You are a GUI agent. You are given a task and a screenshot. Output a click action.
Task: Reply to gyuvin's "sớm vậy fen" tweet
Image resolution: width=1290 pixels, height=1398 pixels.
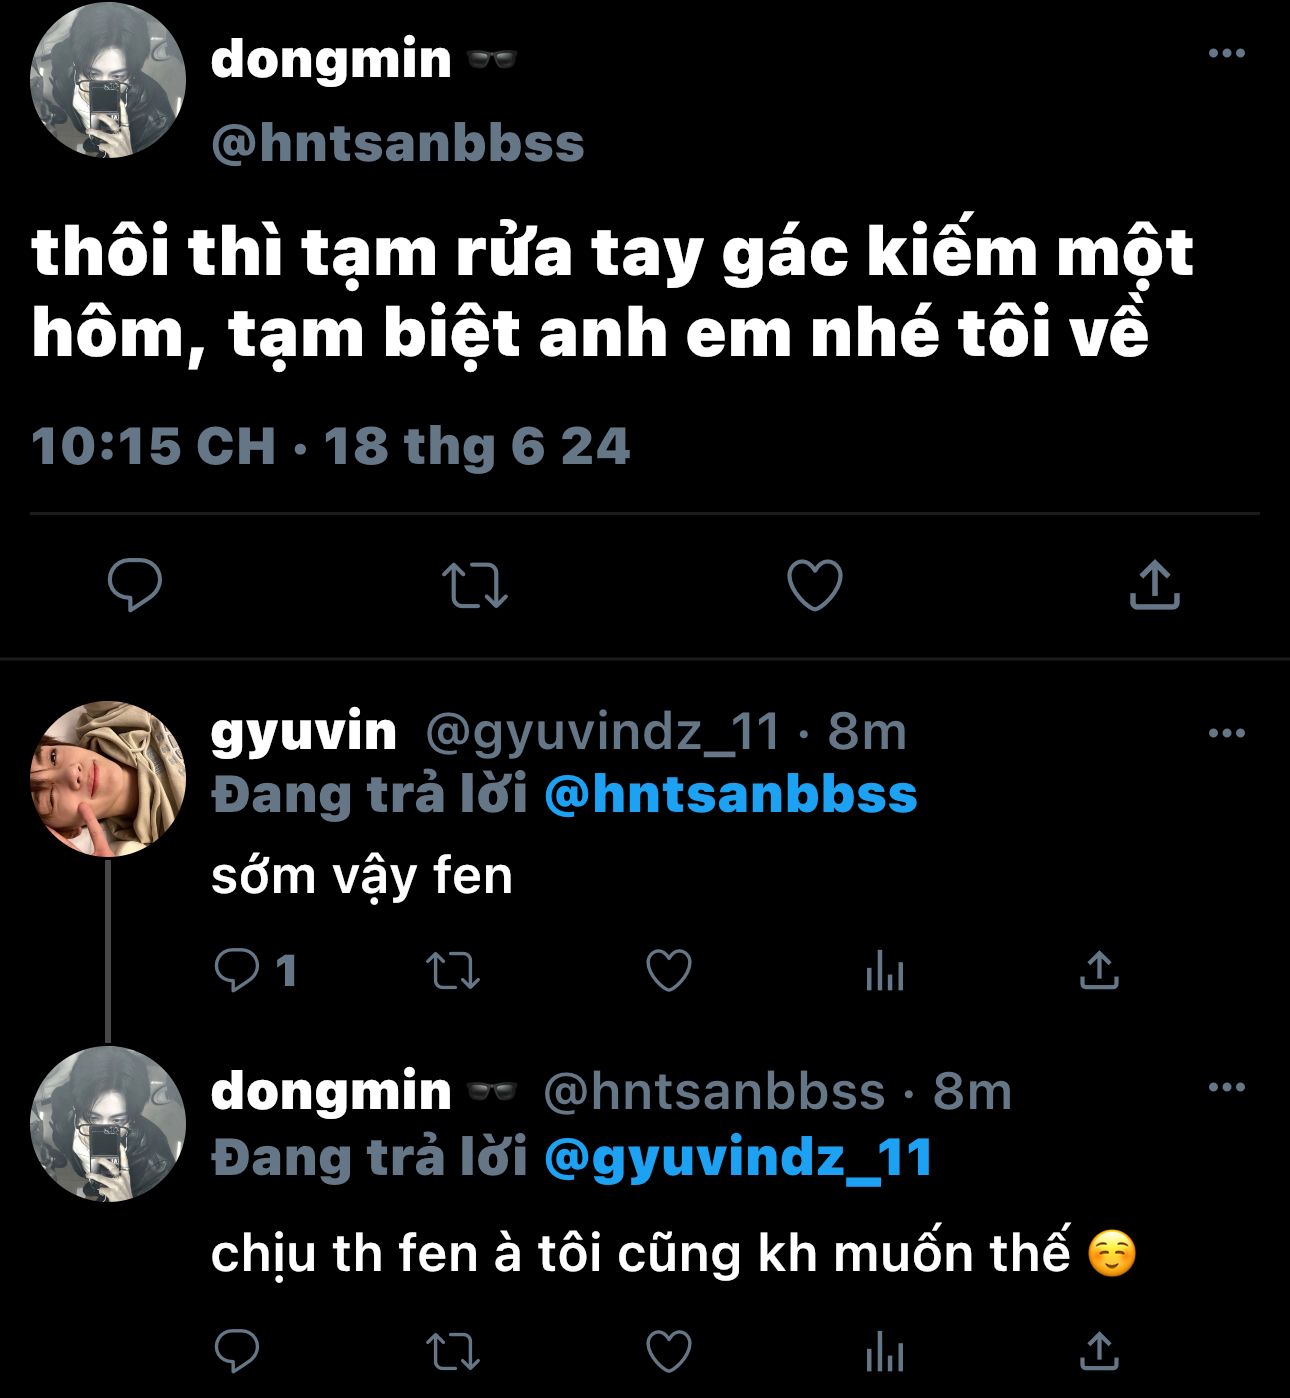click(x=238, y=970)
